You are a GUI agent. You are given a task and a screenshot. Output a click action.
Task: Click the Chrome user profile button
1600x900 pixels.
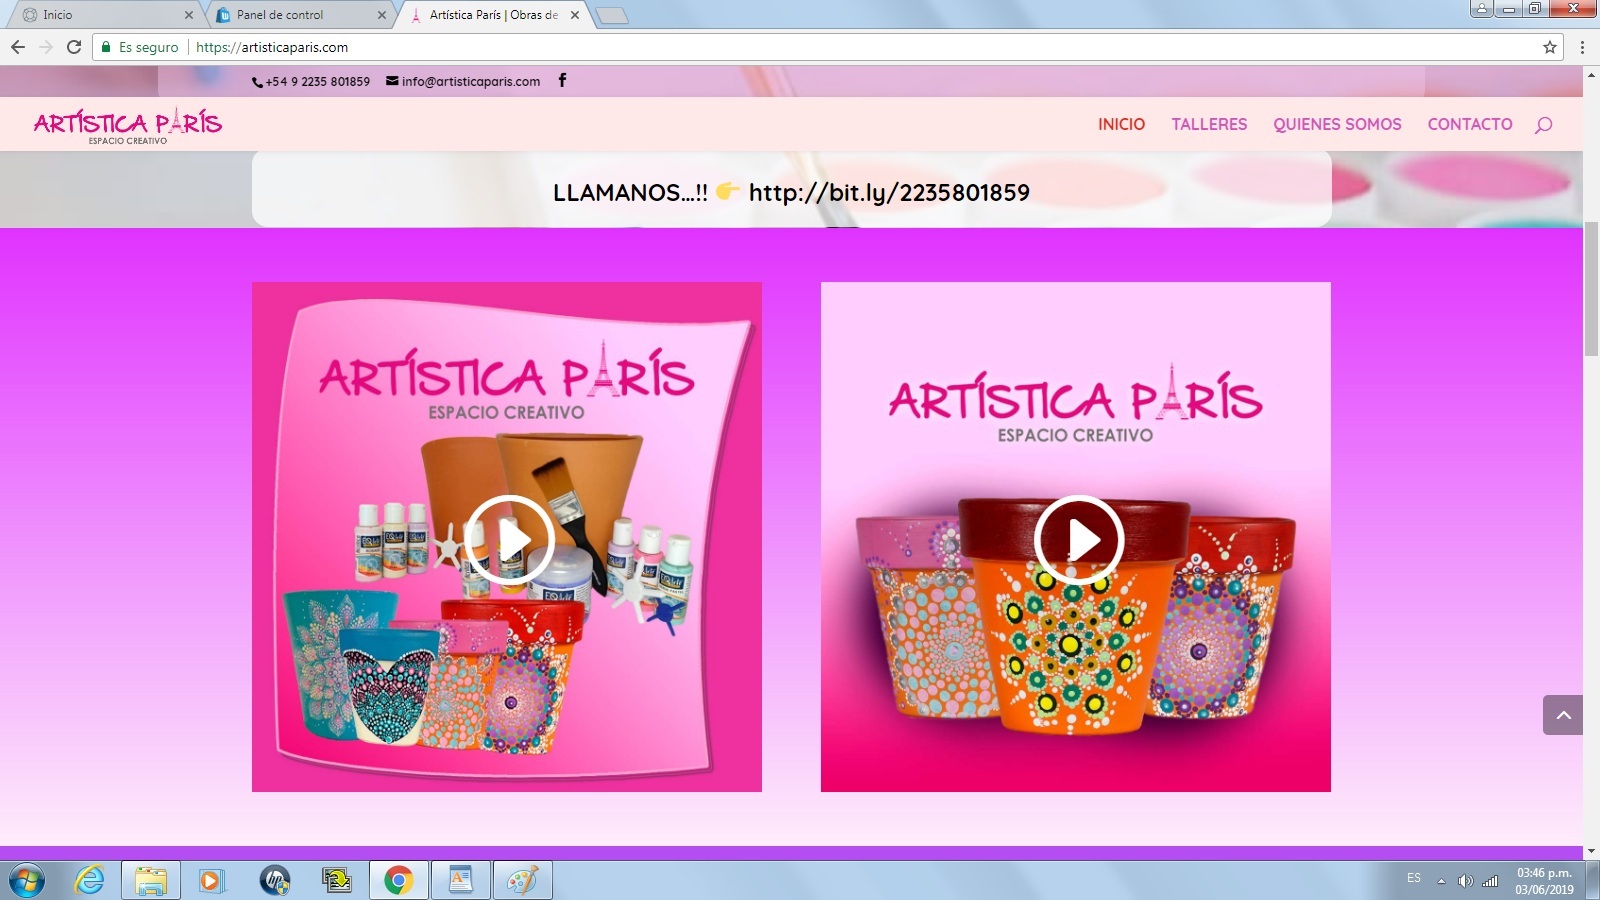click(1482, 8)
